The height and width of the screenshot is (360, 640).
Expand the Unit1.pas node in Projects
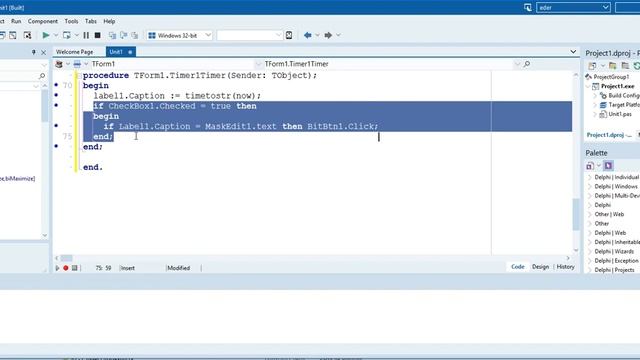pos(595,114)
